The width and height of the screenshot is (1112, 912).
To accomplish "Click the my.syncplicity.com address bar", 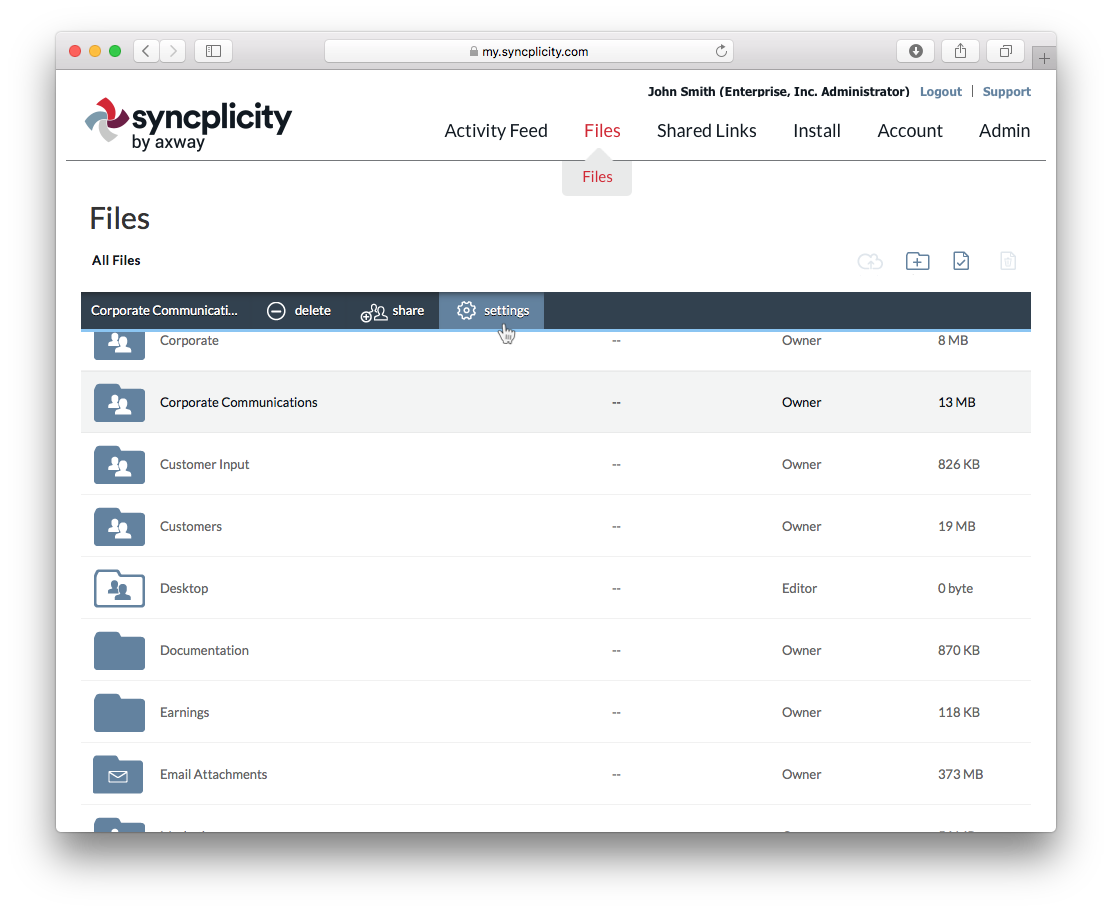I will pos(528,51).
